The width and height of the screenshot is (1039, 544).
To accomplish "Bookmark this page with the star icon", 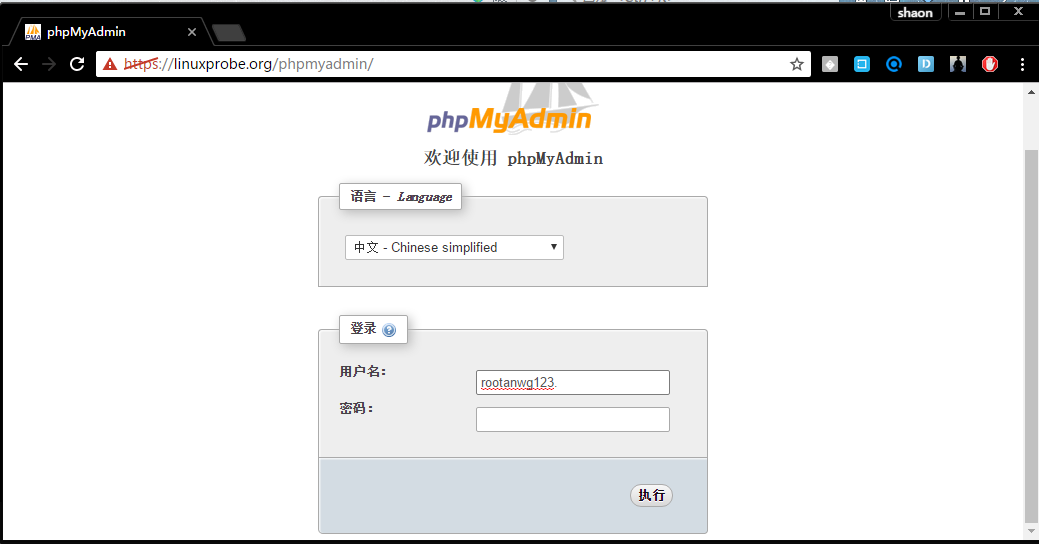I will tap(796, 64).
